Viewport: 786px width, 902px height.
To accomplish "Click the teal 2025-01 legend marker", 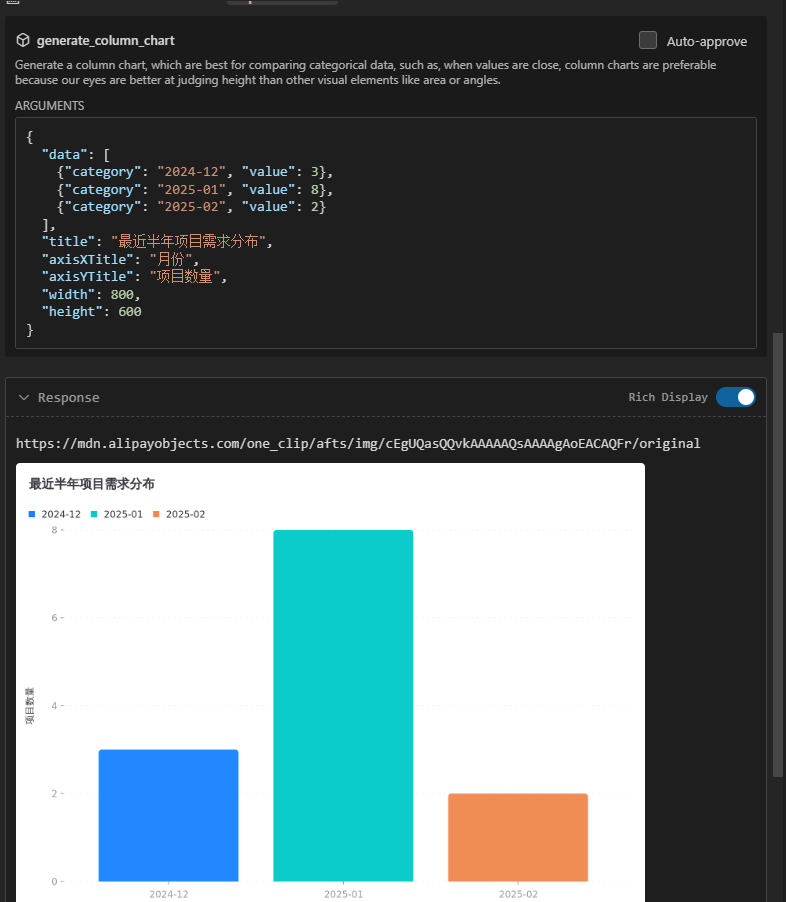I will pos(94,514).
